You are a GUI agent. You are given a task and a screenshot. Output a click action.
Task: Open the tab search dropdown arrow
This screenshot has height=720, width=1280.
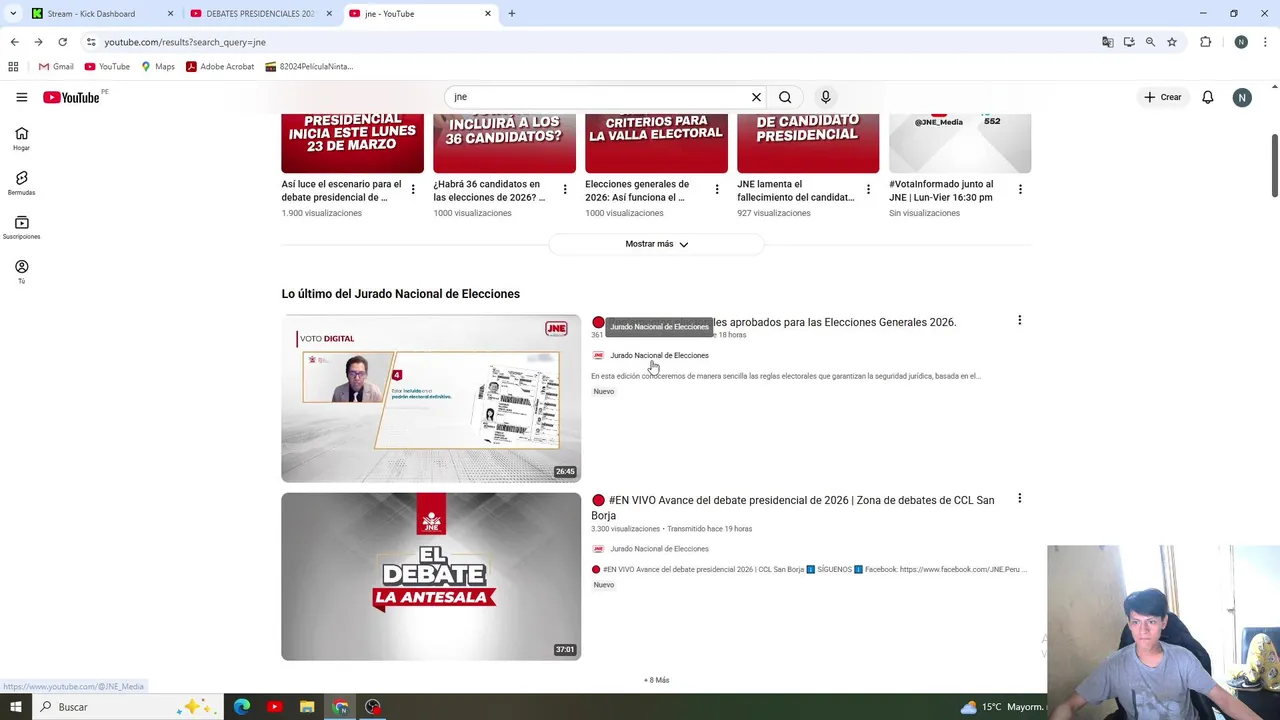tap(13, 14)
